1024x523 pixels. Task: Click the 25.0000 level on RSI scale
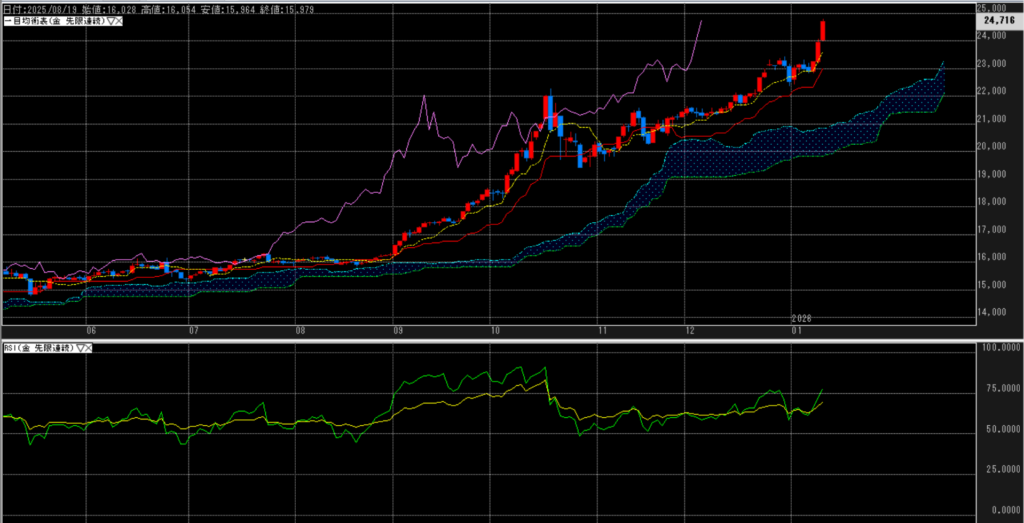tap(998, 468)
